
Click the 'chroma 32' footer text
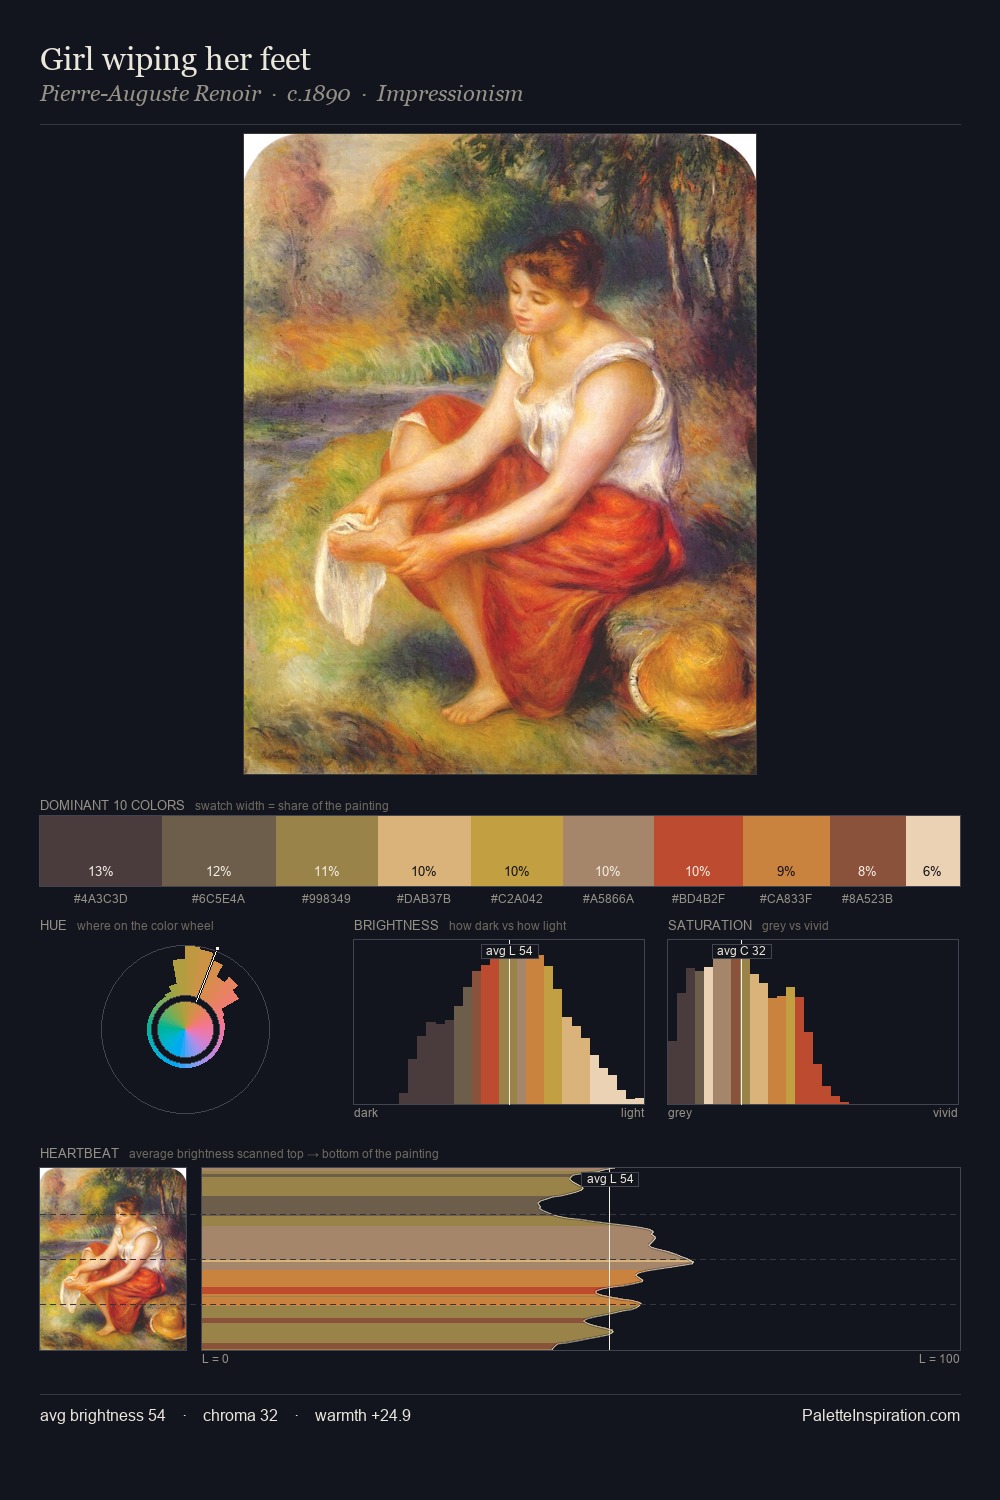[x=240, y=1415]
